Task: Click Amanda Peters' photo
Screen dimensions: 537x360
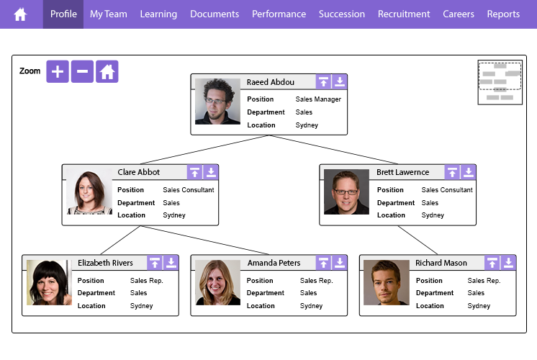Action: pos(218,282)
